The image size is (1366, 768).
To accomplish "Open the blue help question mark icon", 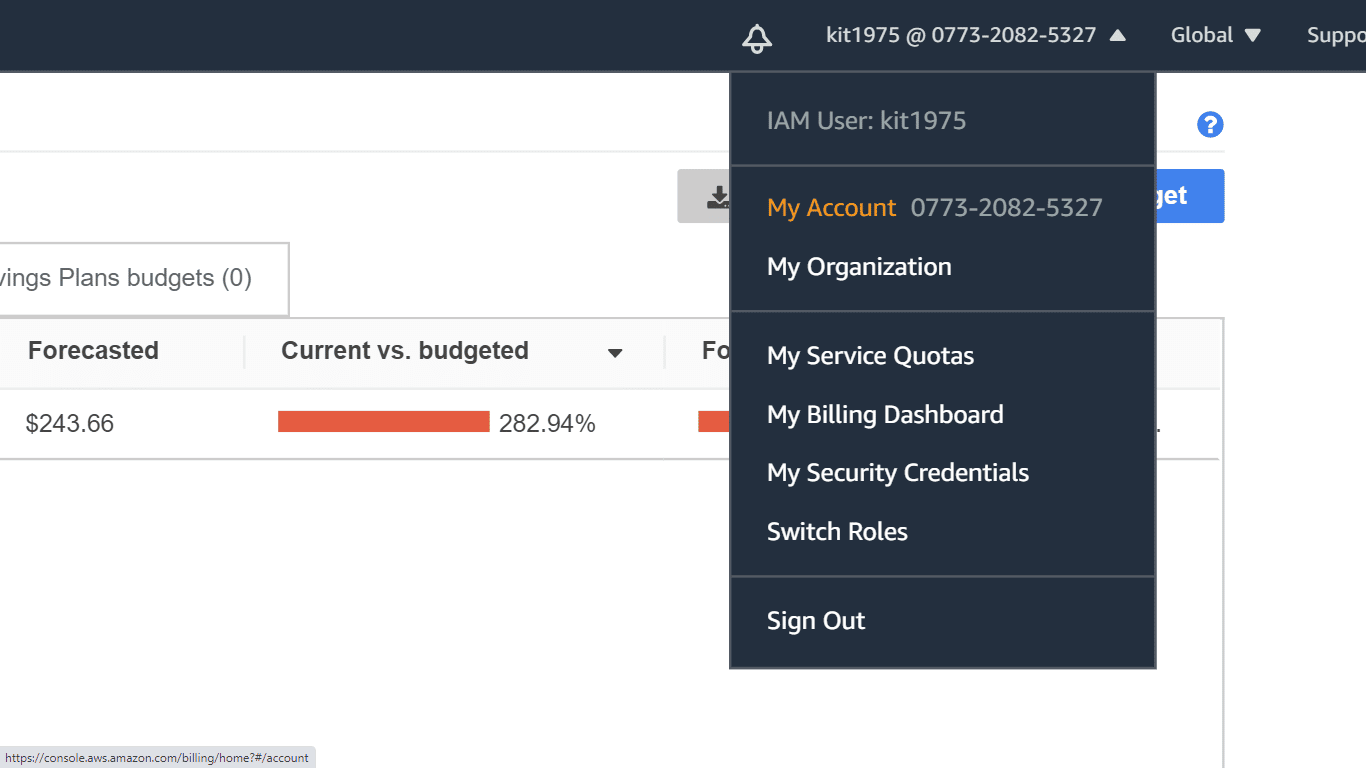I will 1210,124.
